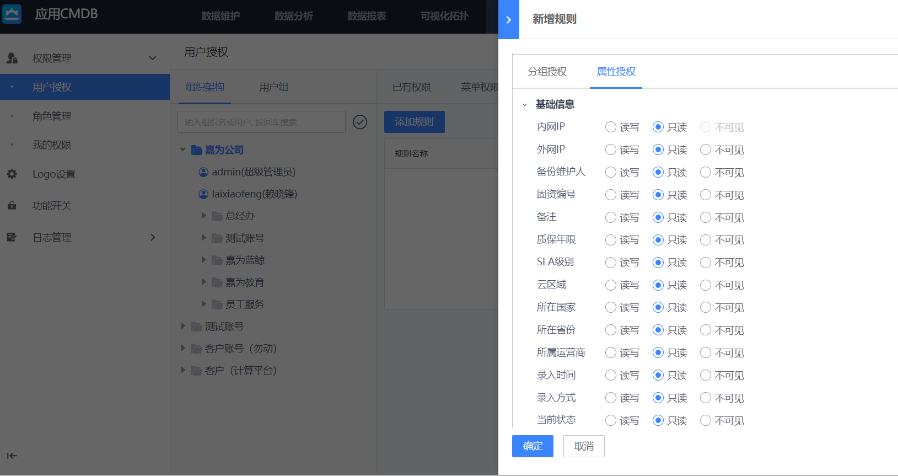Select 不可见 for 云区域
This screenshot has height=476, width=898.
pos(706,285)
